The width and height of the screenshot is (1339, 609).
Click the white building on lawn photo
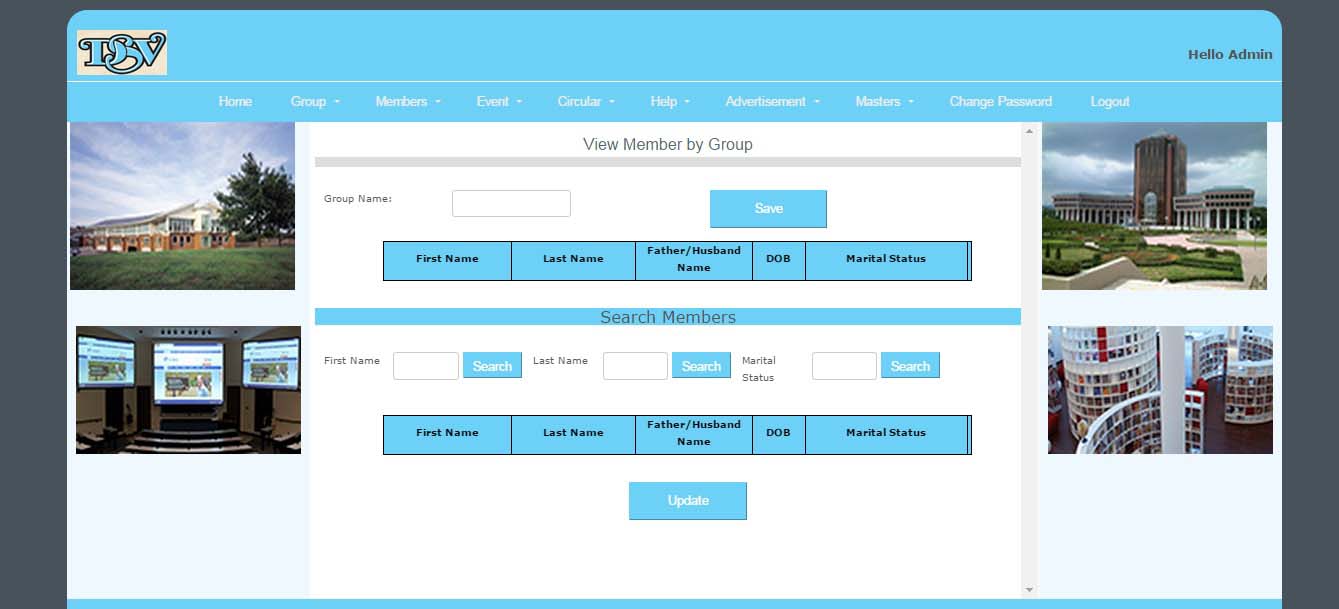tap(182, 206)
